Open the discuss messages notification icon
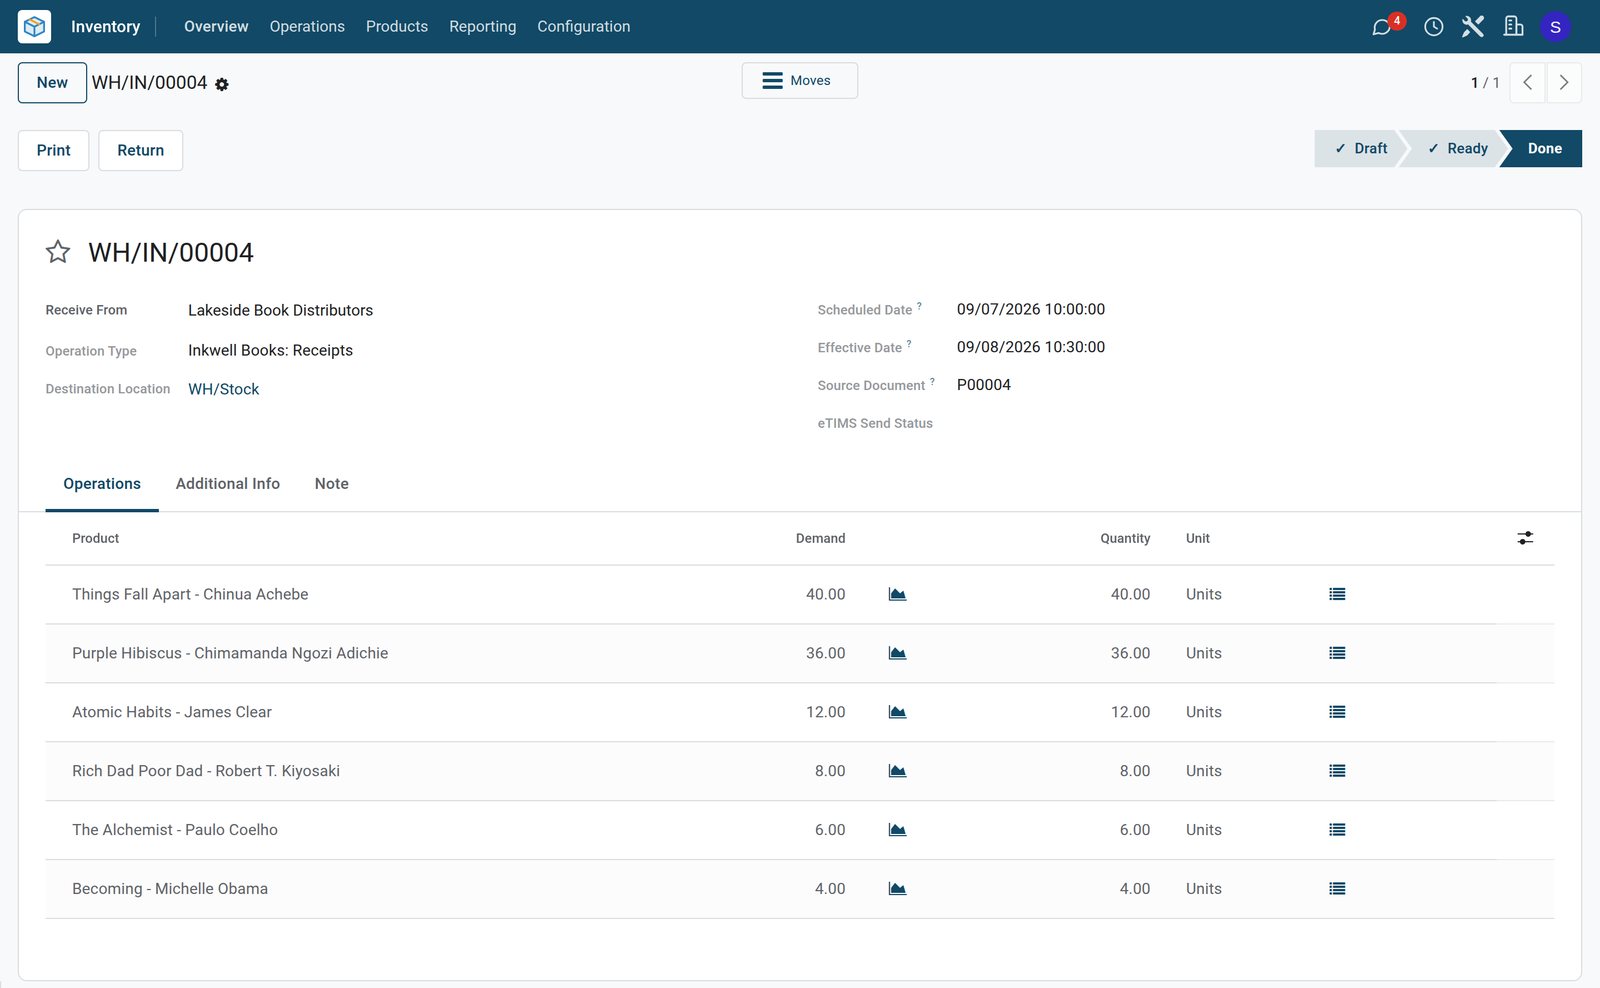This screenshot has height=988, width=1600. (1382, 27)
